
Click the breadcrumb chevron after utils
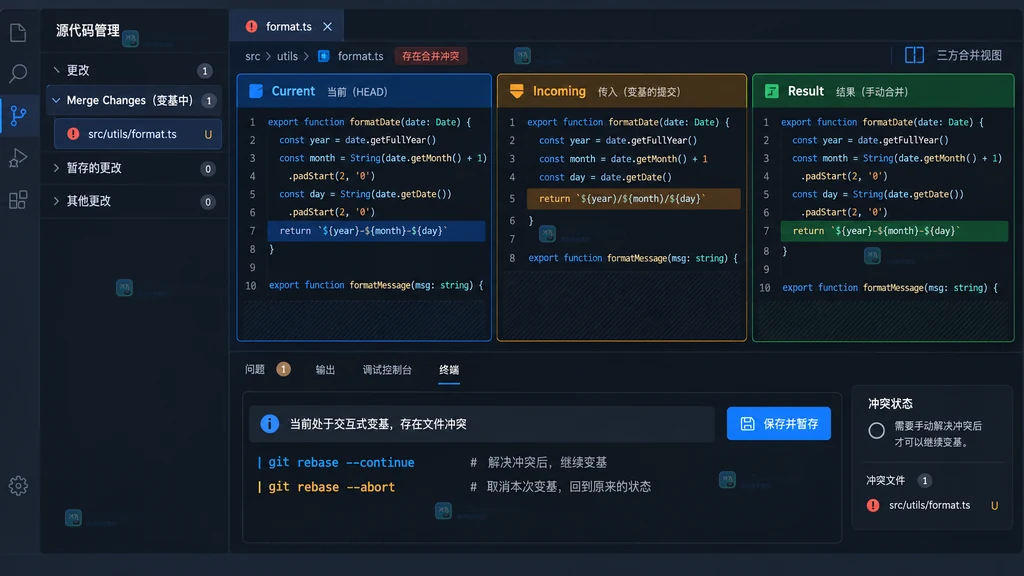[306, 56]
